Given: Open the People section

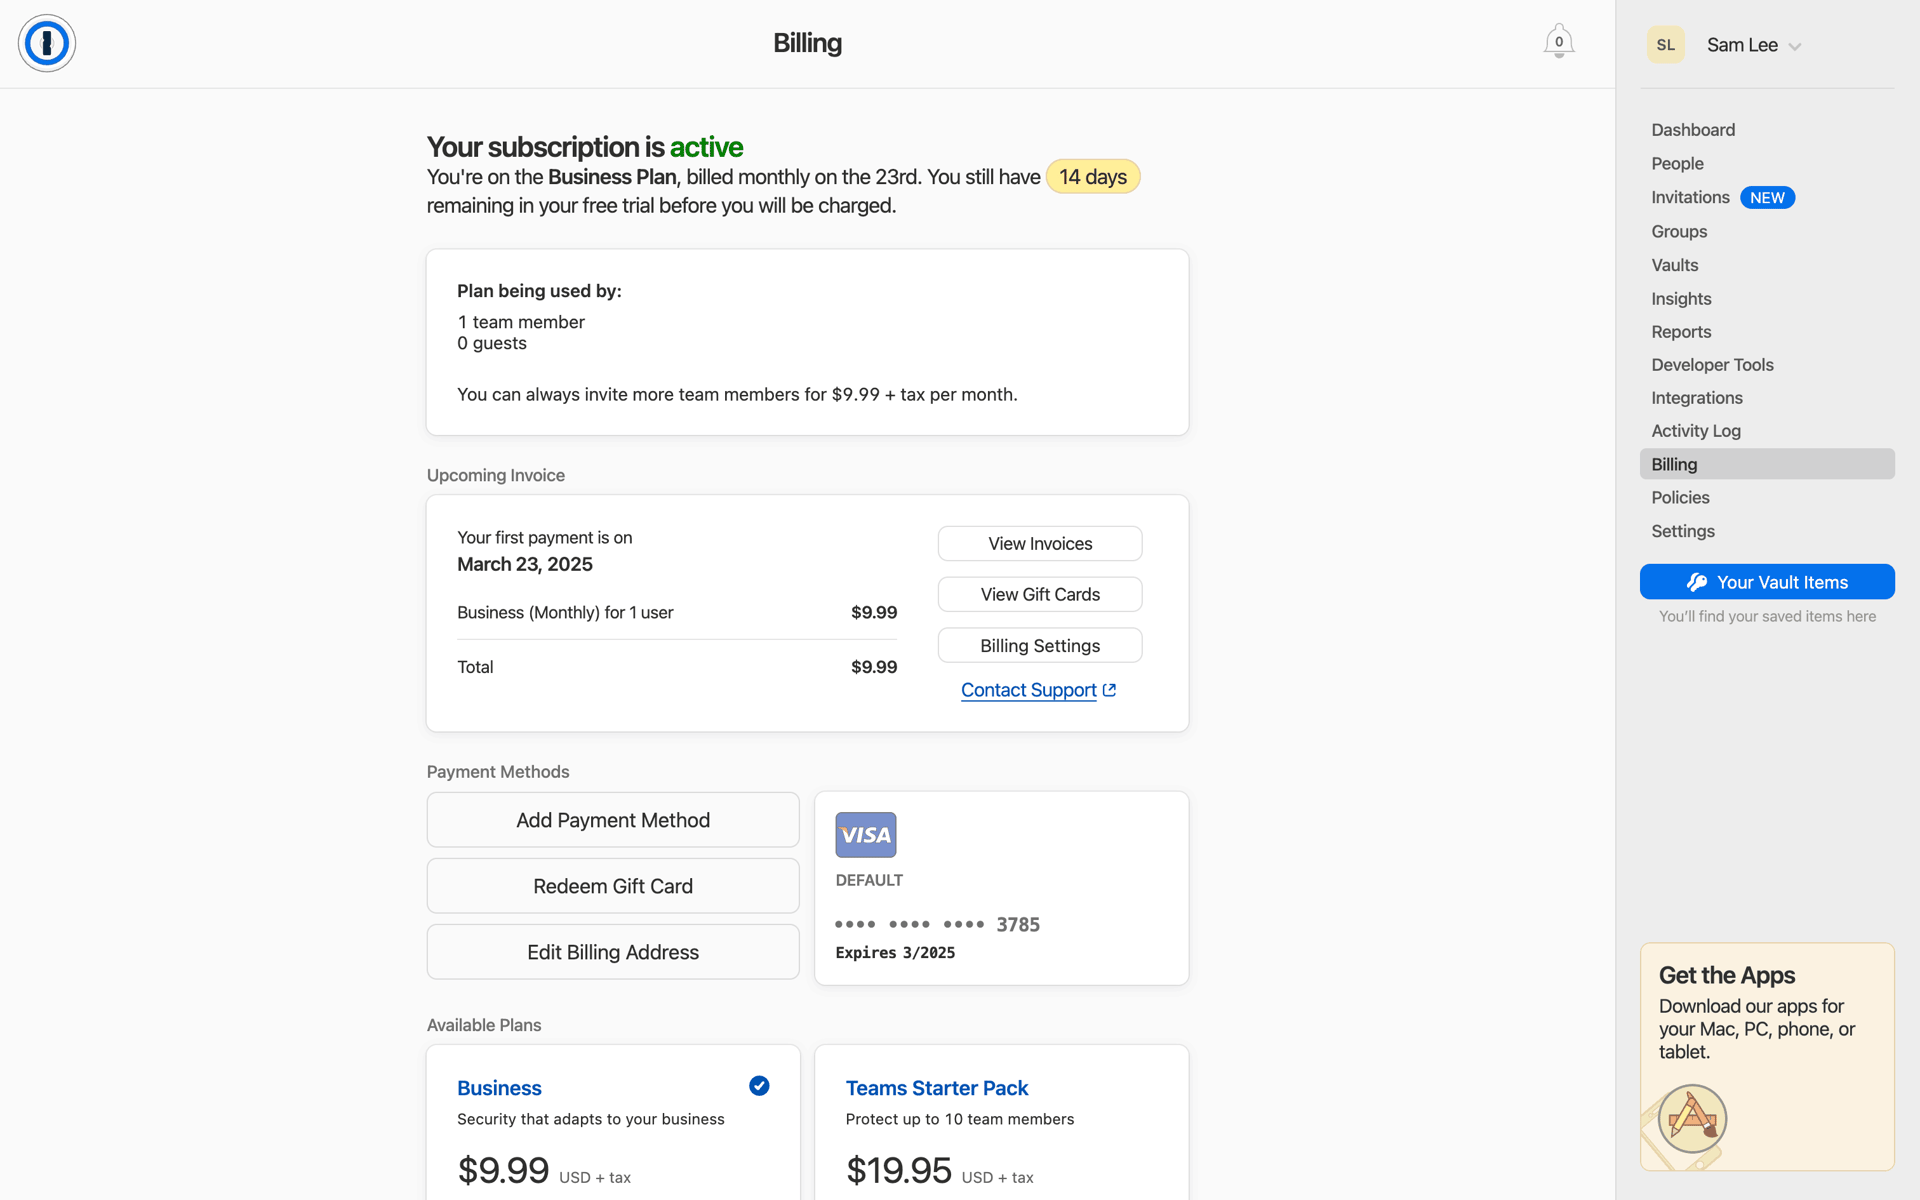Looking at the screenshot, I should (1677, 164).
